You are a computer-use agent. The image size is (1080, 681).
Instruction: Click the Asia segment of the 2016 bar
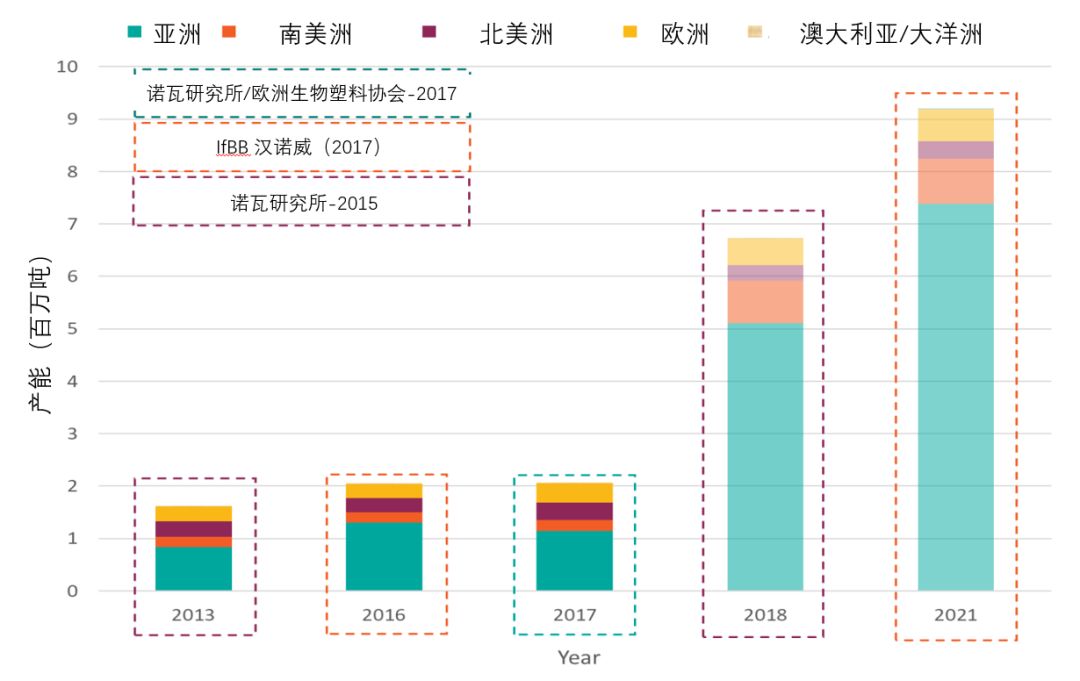click(x=384, y=556)
